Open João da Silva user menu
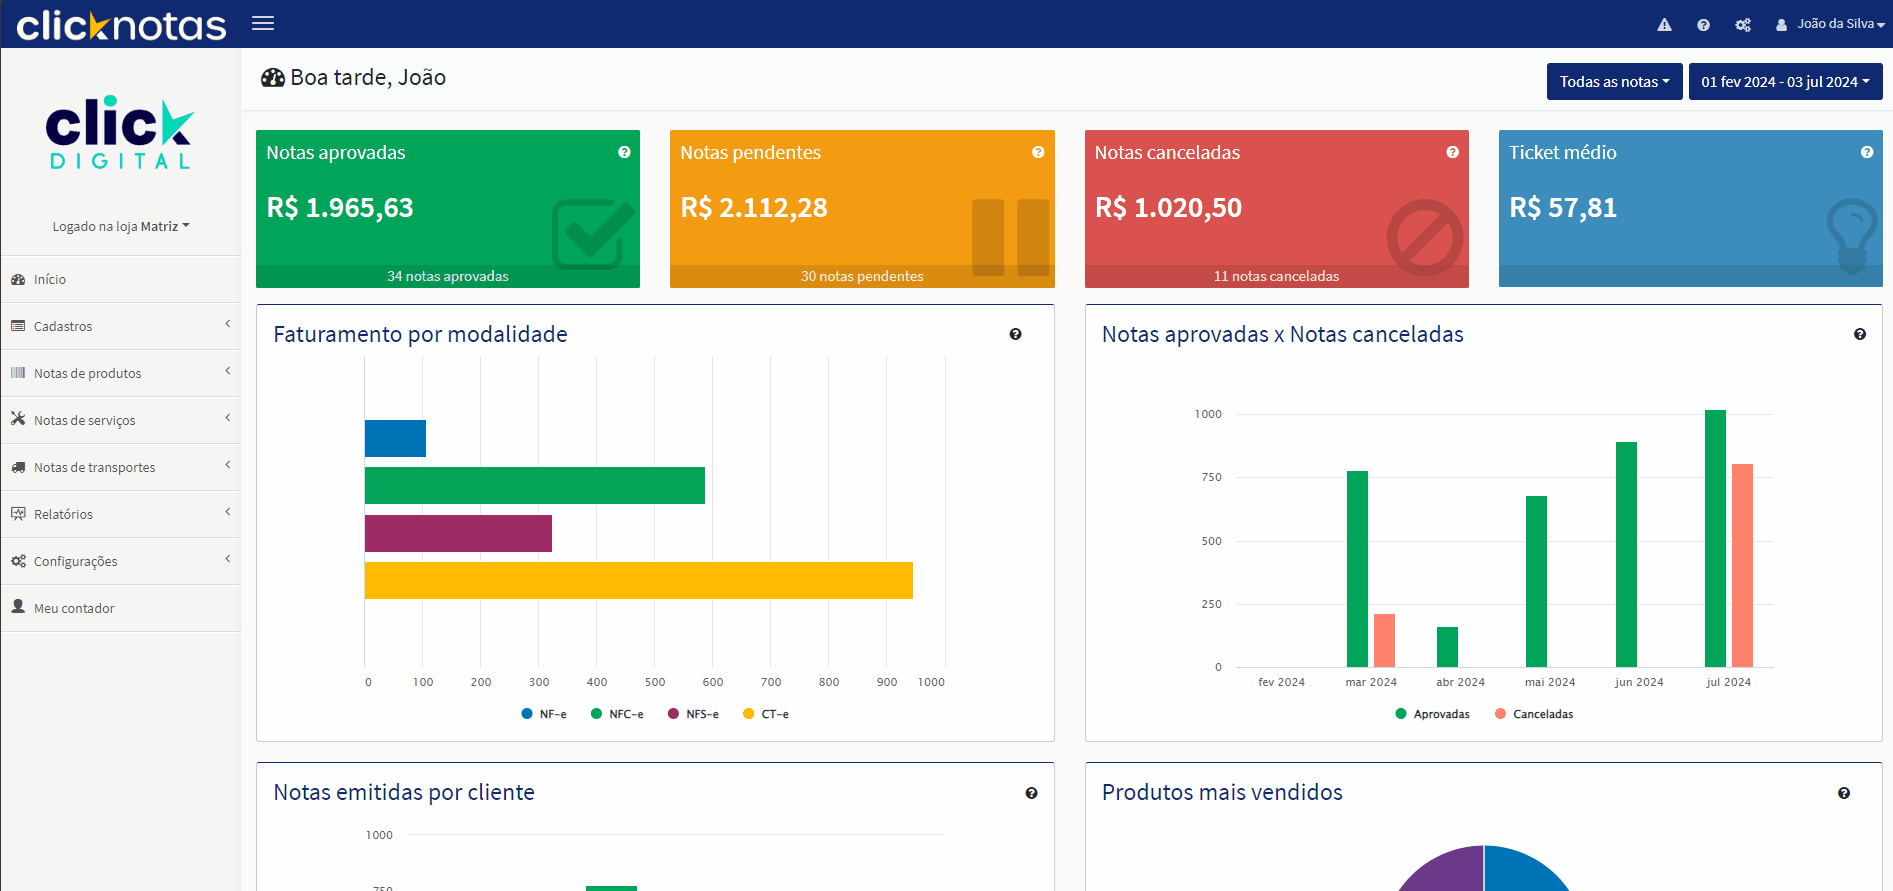This screenshot has height=891, width=1893. [x=1830, y=24]
